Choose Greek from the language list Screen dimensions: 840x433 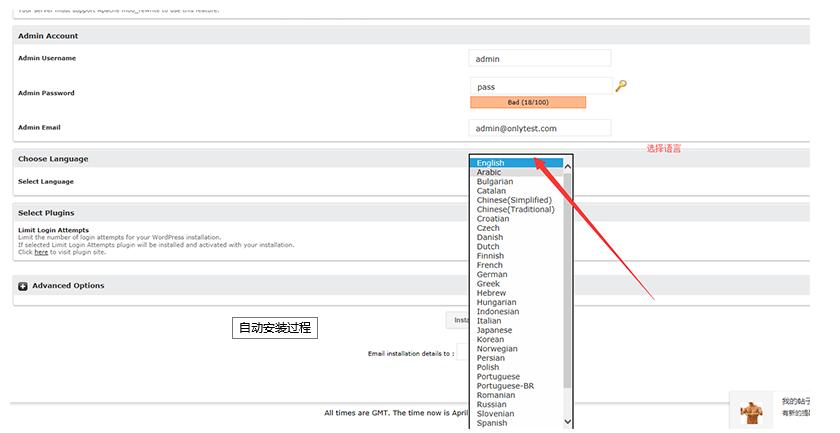click(516, 283)
